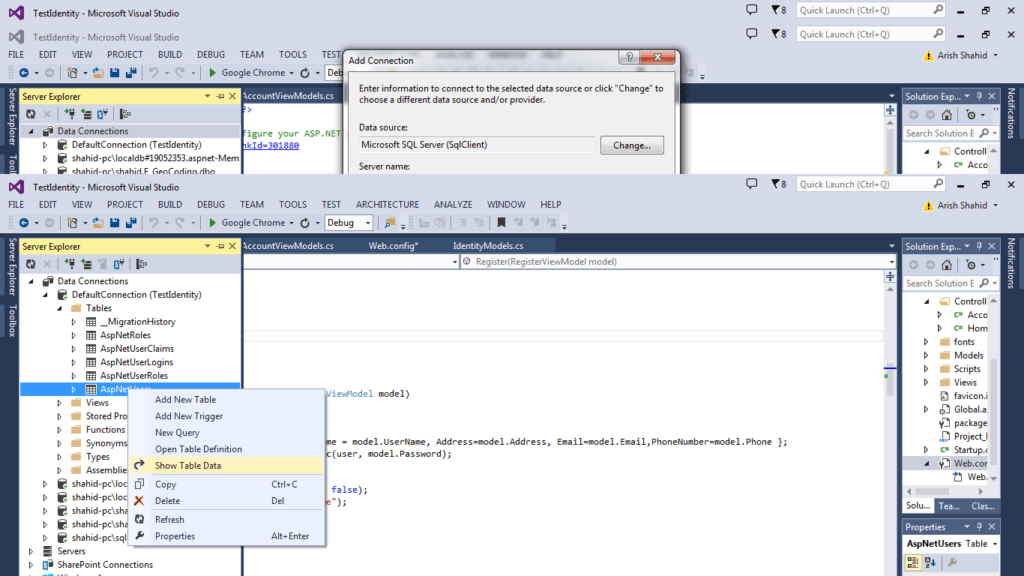Click Connect to Server in the bottom Server Explorer

tap(86, 264)
